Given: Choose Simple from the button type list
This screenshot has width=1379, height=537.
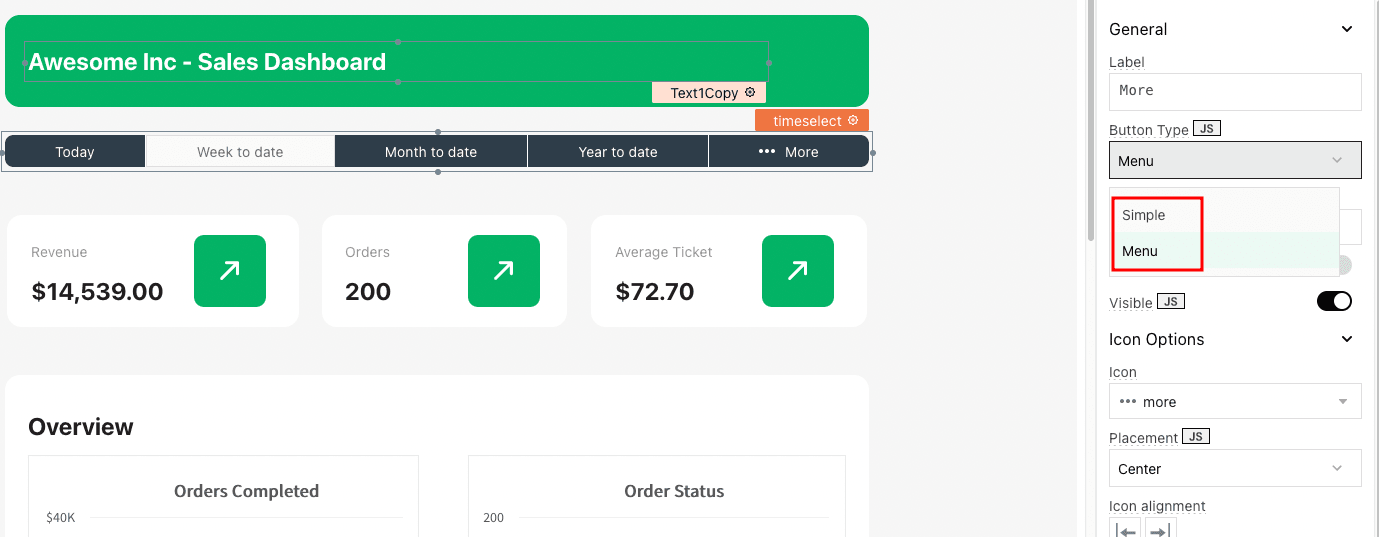Looking at the screenshot, I should click(x=1144, y=215).
